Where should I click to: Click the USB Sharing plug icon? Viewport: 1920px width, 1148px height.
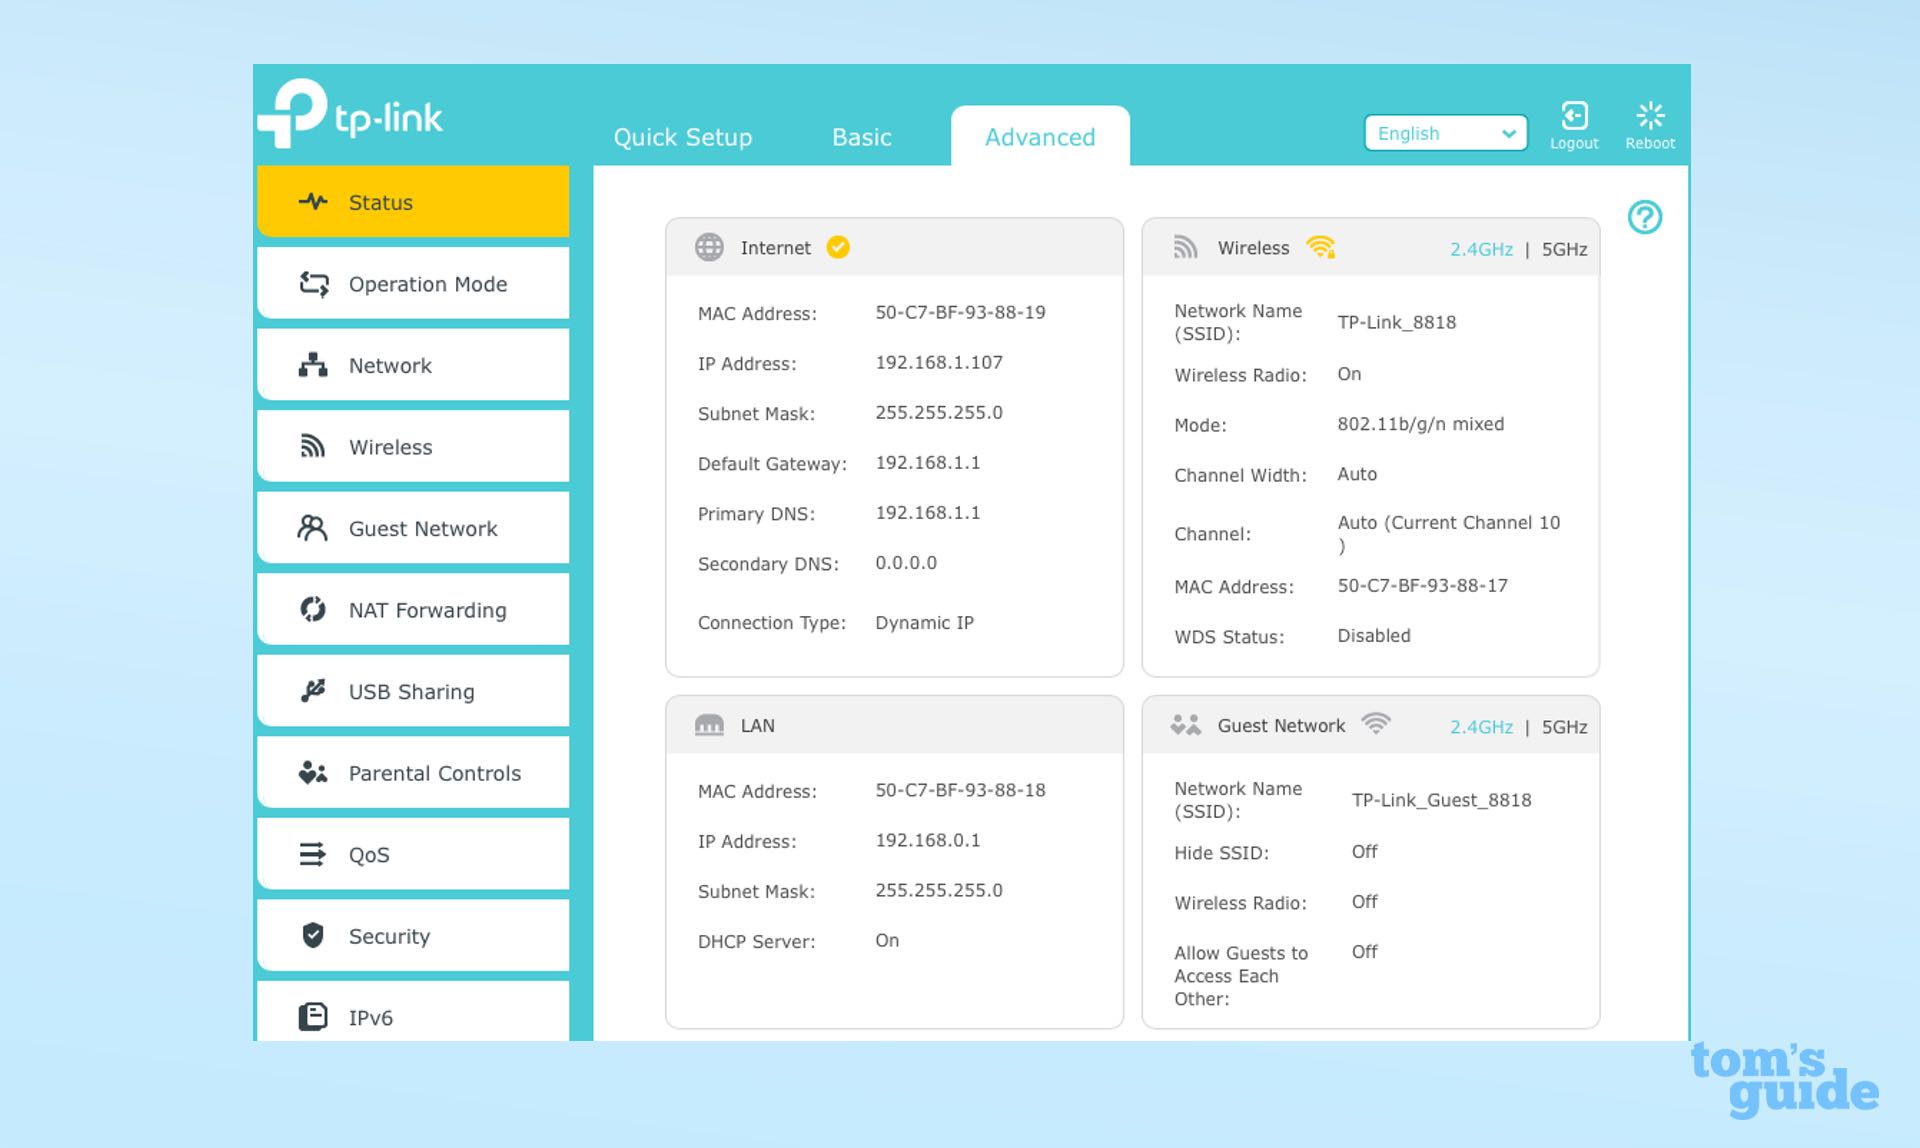tap(313, 691)
